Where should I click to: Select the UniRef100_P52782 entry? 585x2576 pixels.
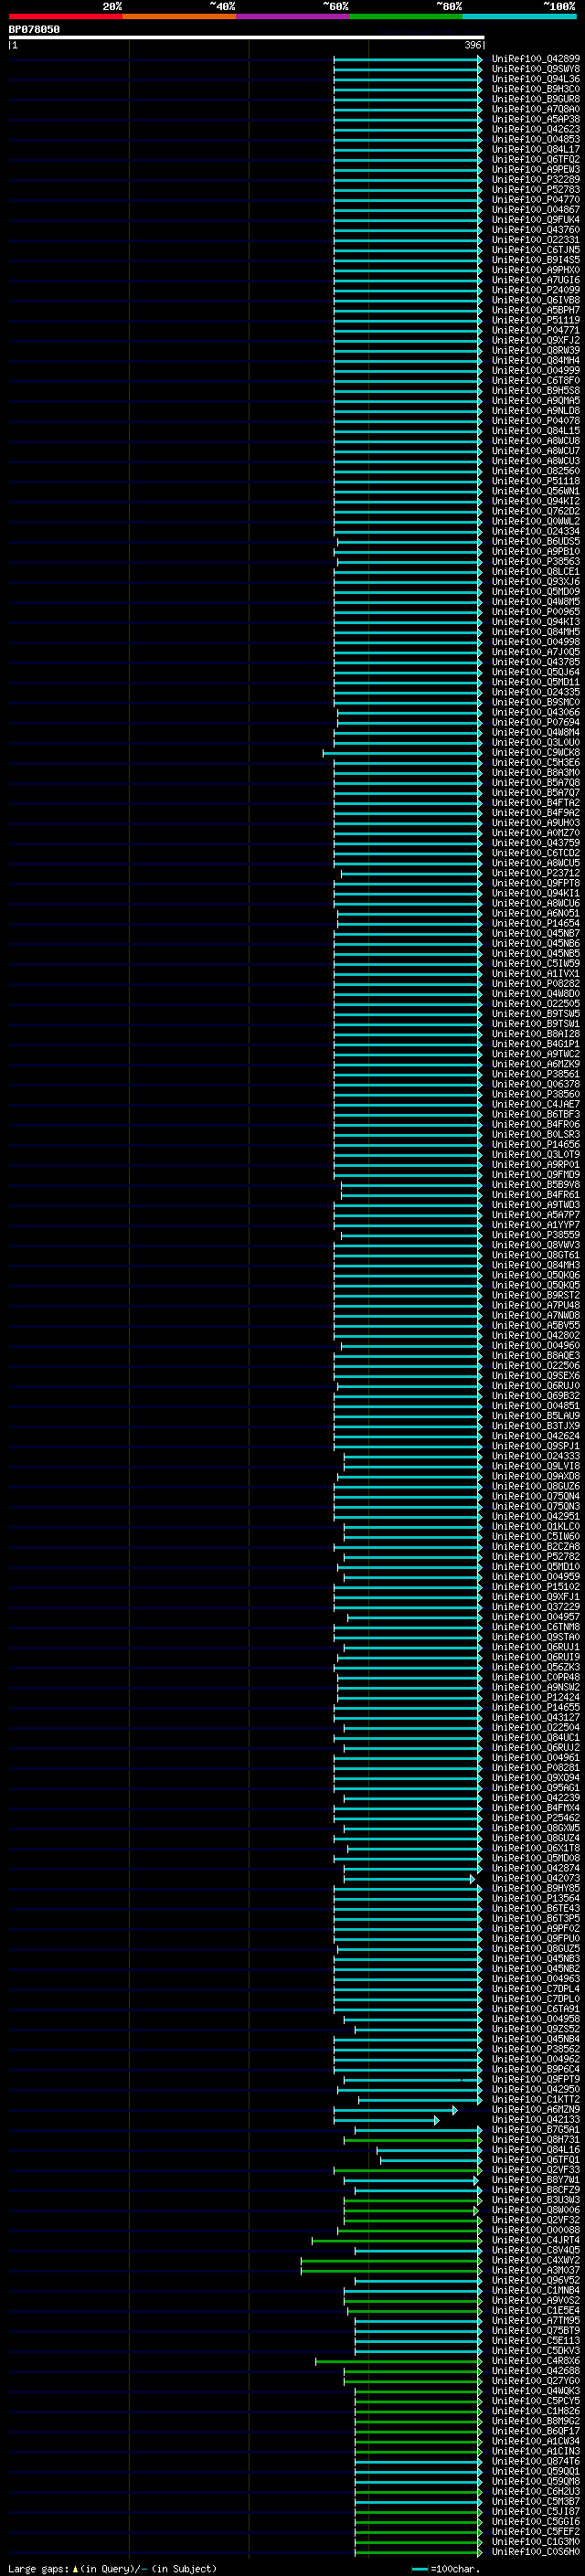click(535, 1556)
